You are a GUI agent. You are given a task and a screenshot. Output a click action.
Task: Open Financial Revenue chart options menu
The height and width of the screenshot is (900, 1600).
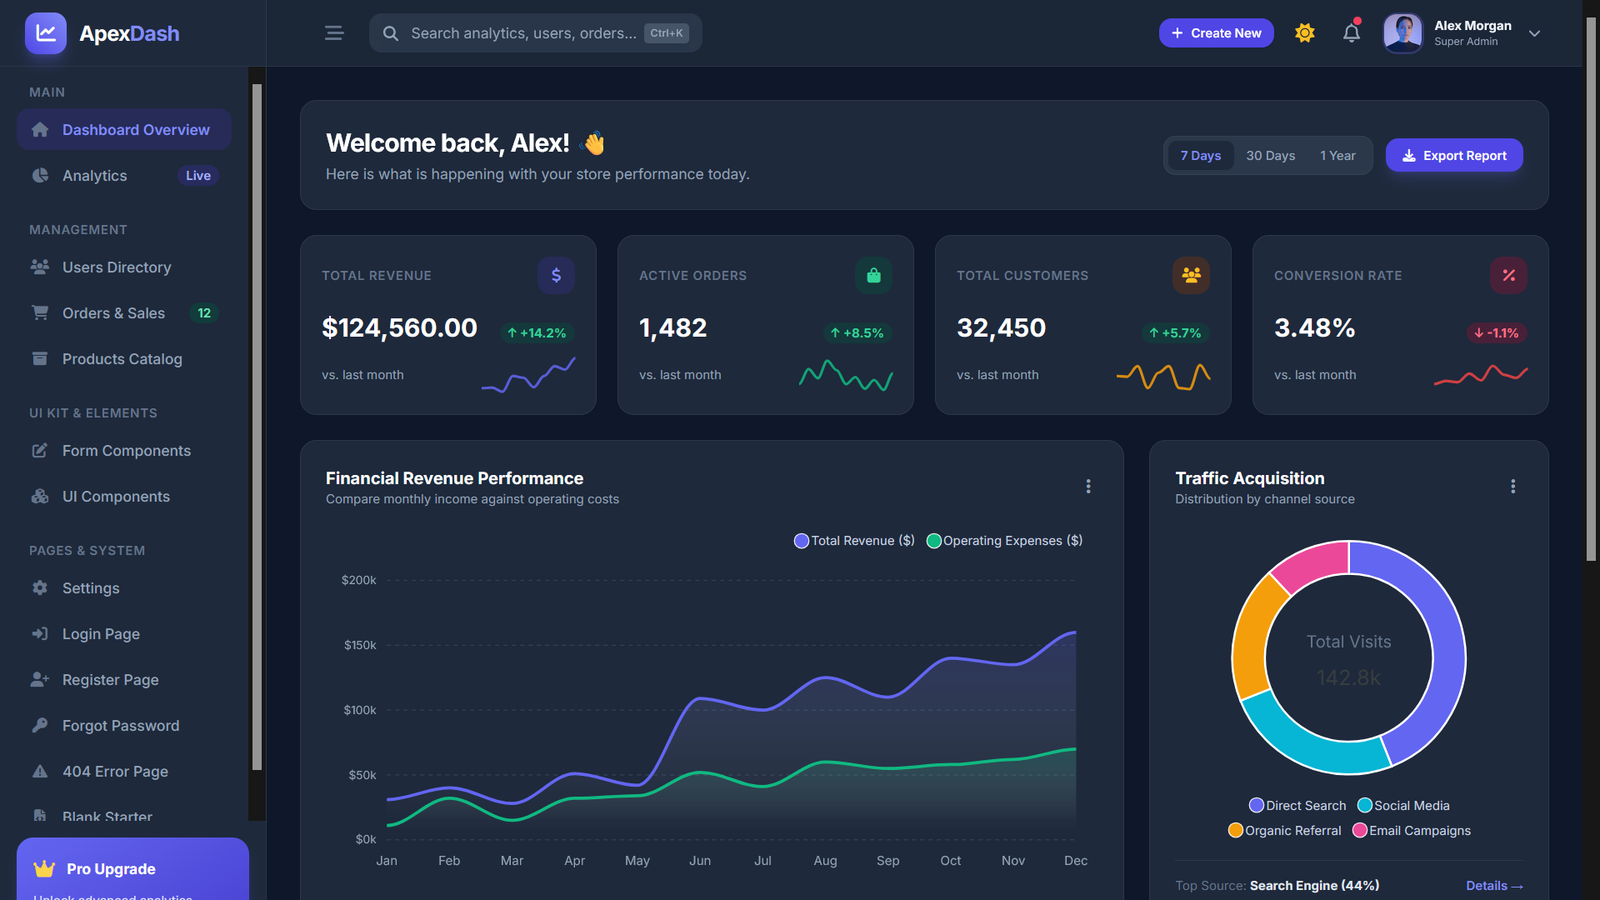1088,486
